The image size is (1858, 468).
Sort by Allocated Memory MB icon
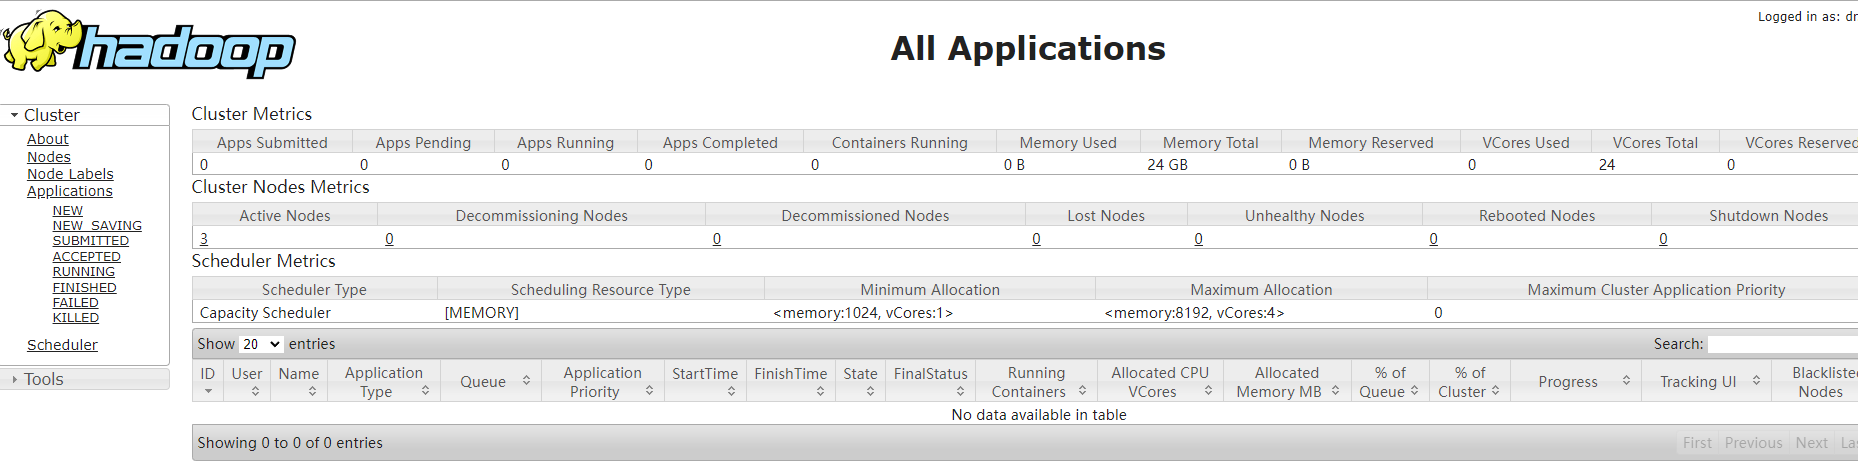pyautogui.click(x=1335, y=391)
